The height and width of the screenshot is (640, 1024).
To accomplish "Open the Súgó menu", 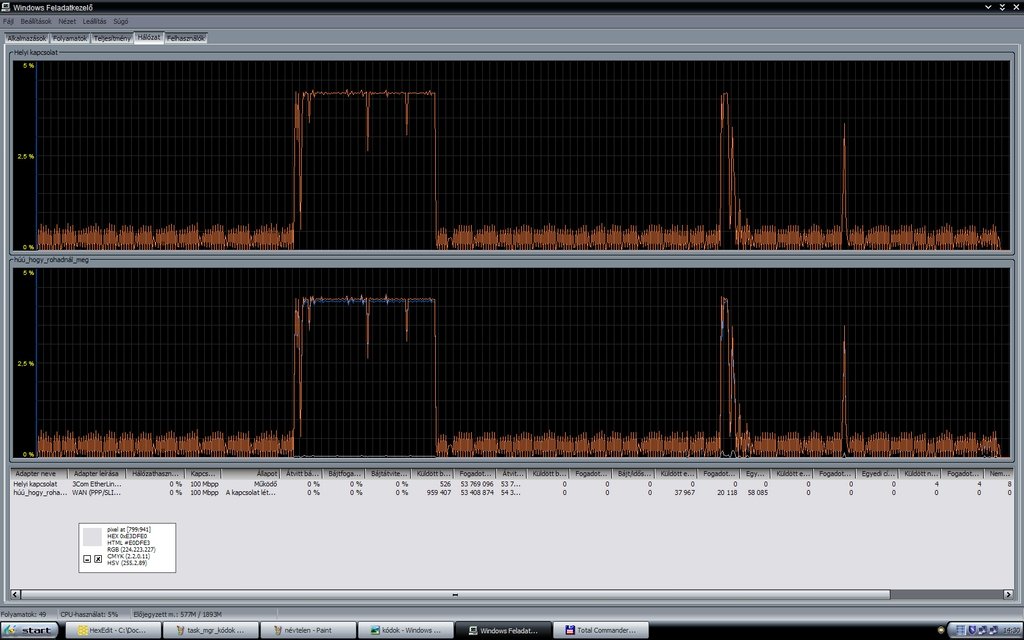I will 121,22.
